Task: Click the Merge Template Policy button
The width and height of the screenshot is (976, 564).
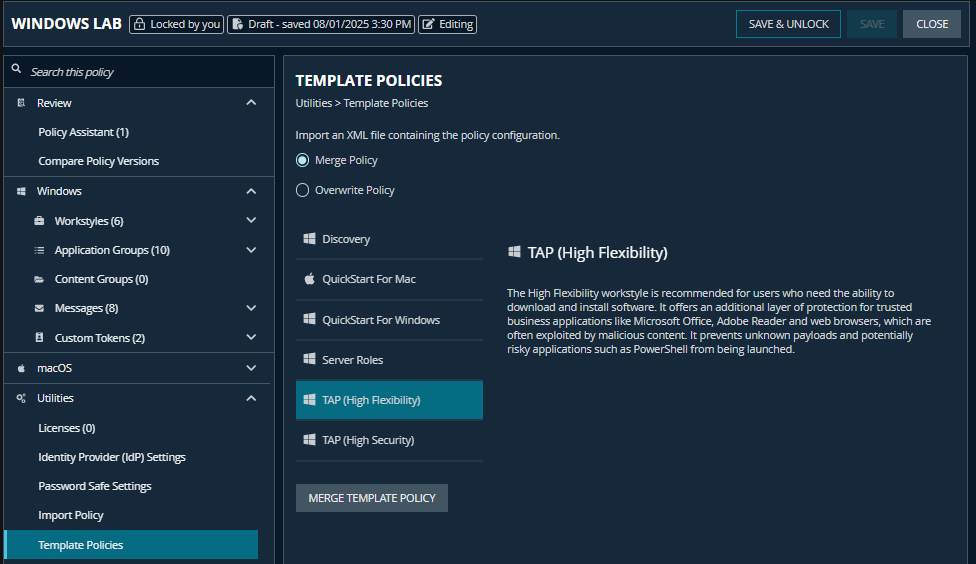Action: [372, 498]
